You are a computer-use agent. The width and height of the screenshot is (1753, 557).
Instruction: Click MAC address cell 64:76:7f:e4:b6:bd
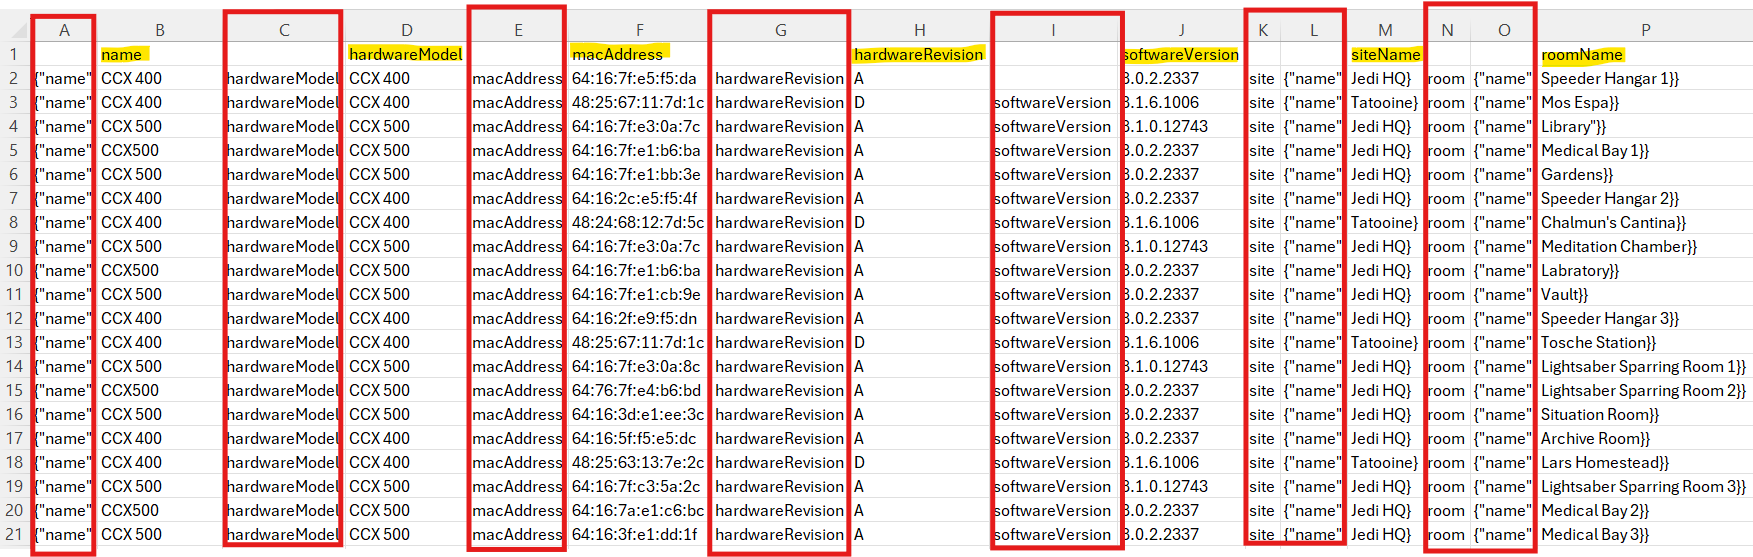pos(636,390)
